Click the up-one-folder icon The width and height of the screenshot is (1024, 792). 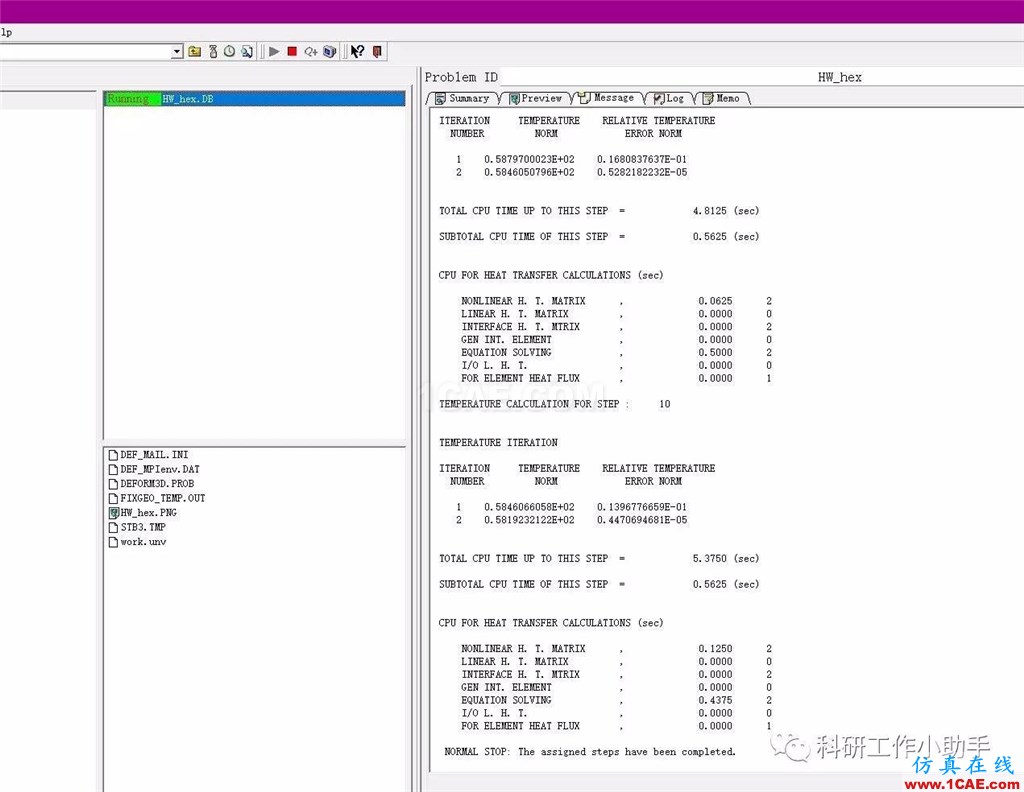[x=195, y=51]
